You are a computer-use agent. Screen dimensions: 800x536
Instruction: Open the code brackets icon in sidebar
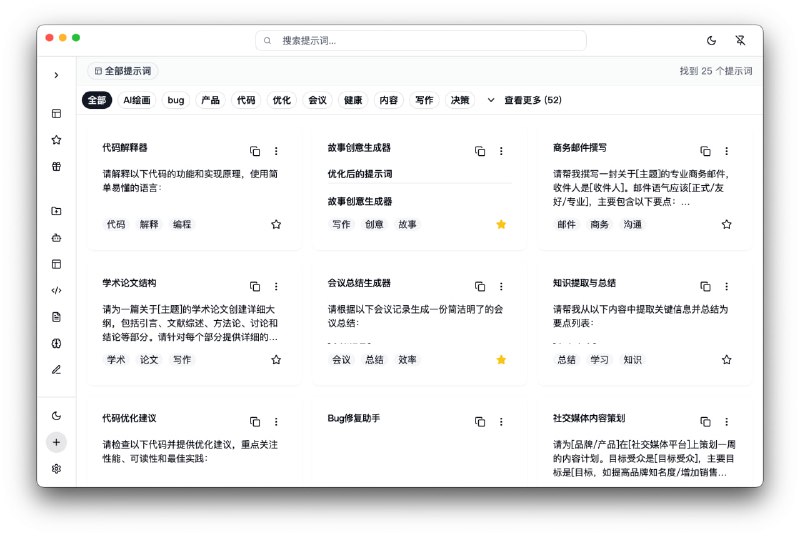(56, 290)
